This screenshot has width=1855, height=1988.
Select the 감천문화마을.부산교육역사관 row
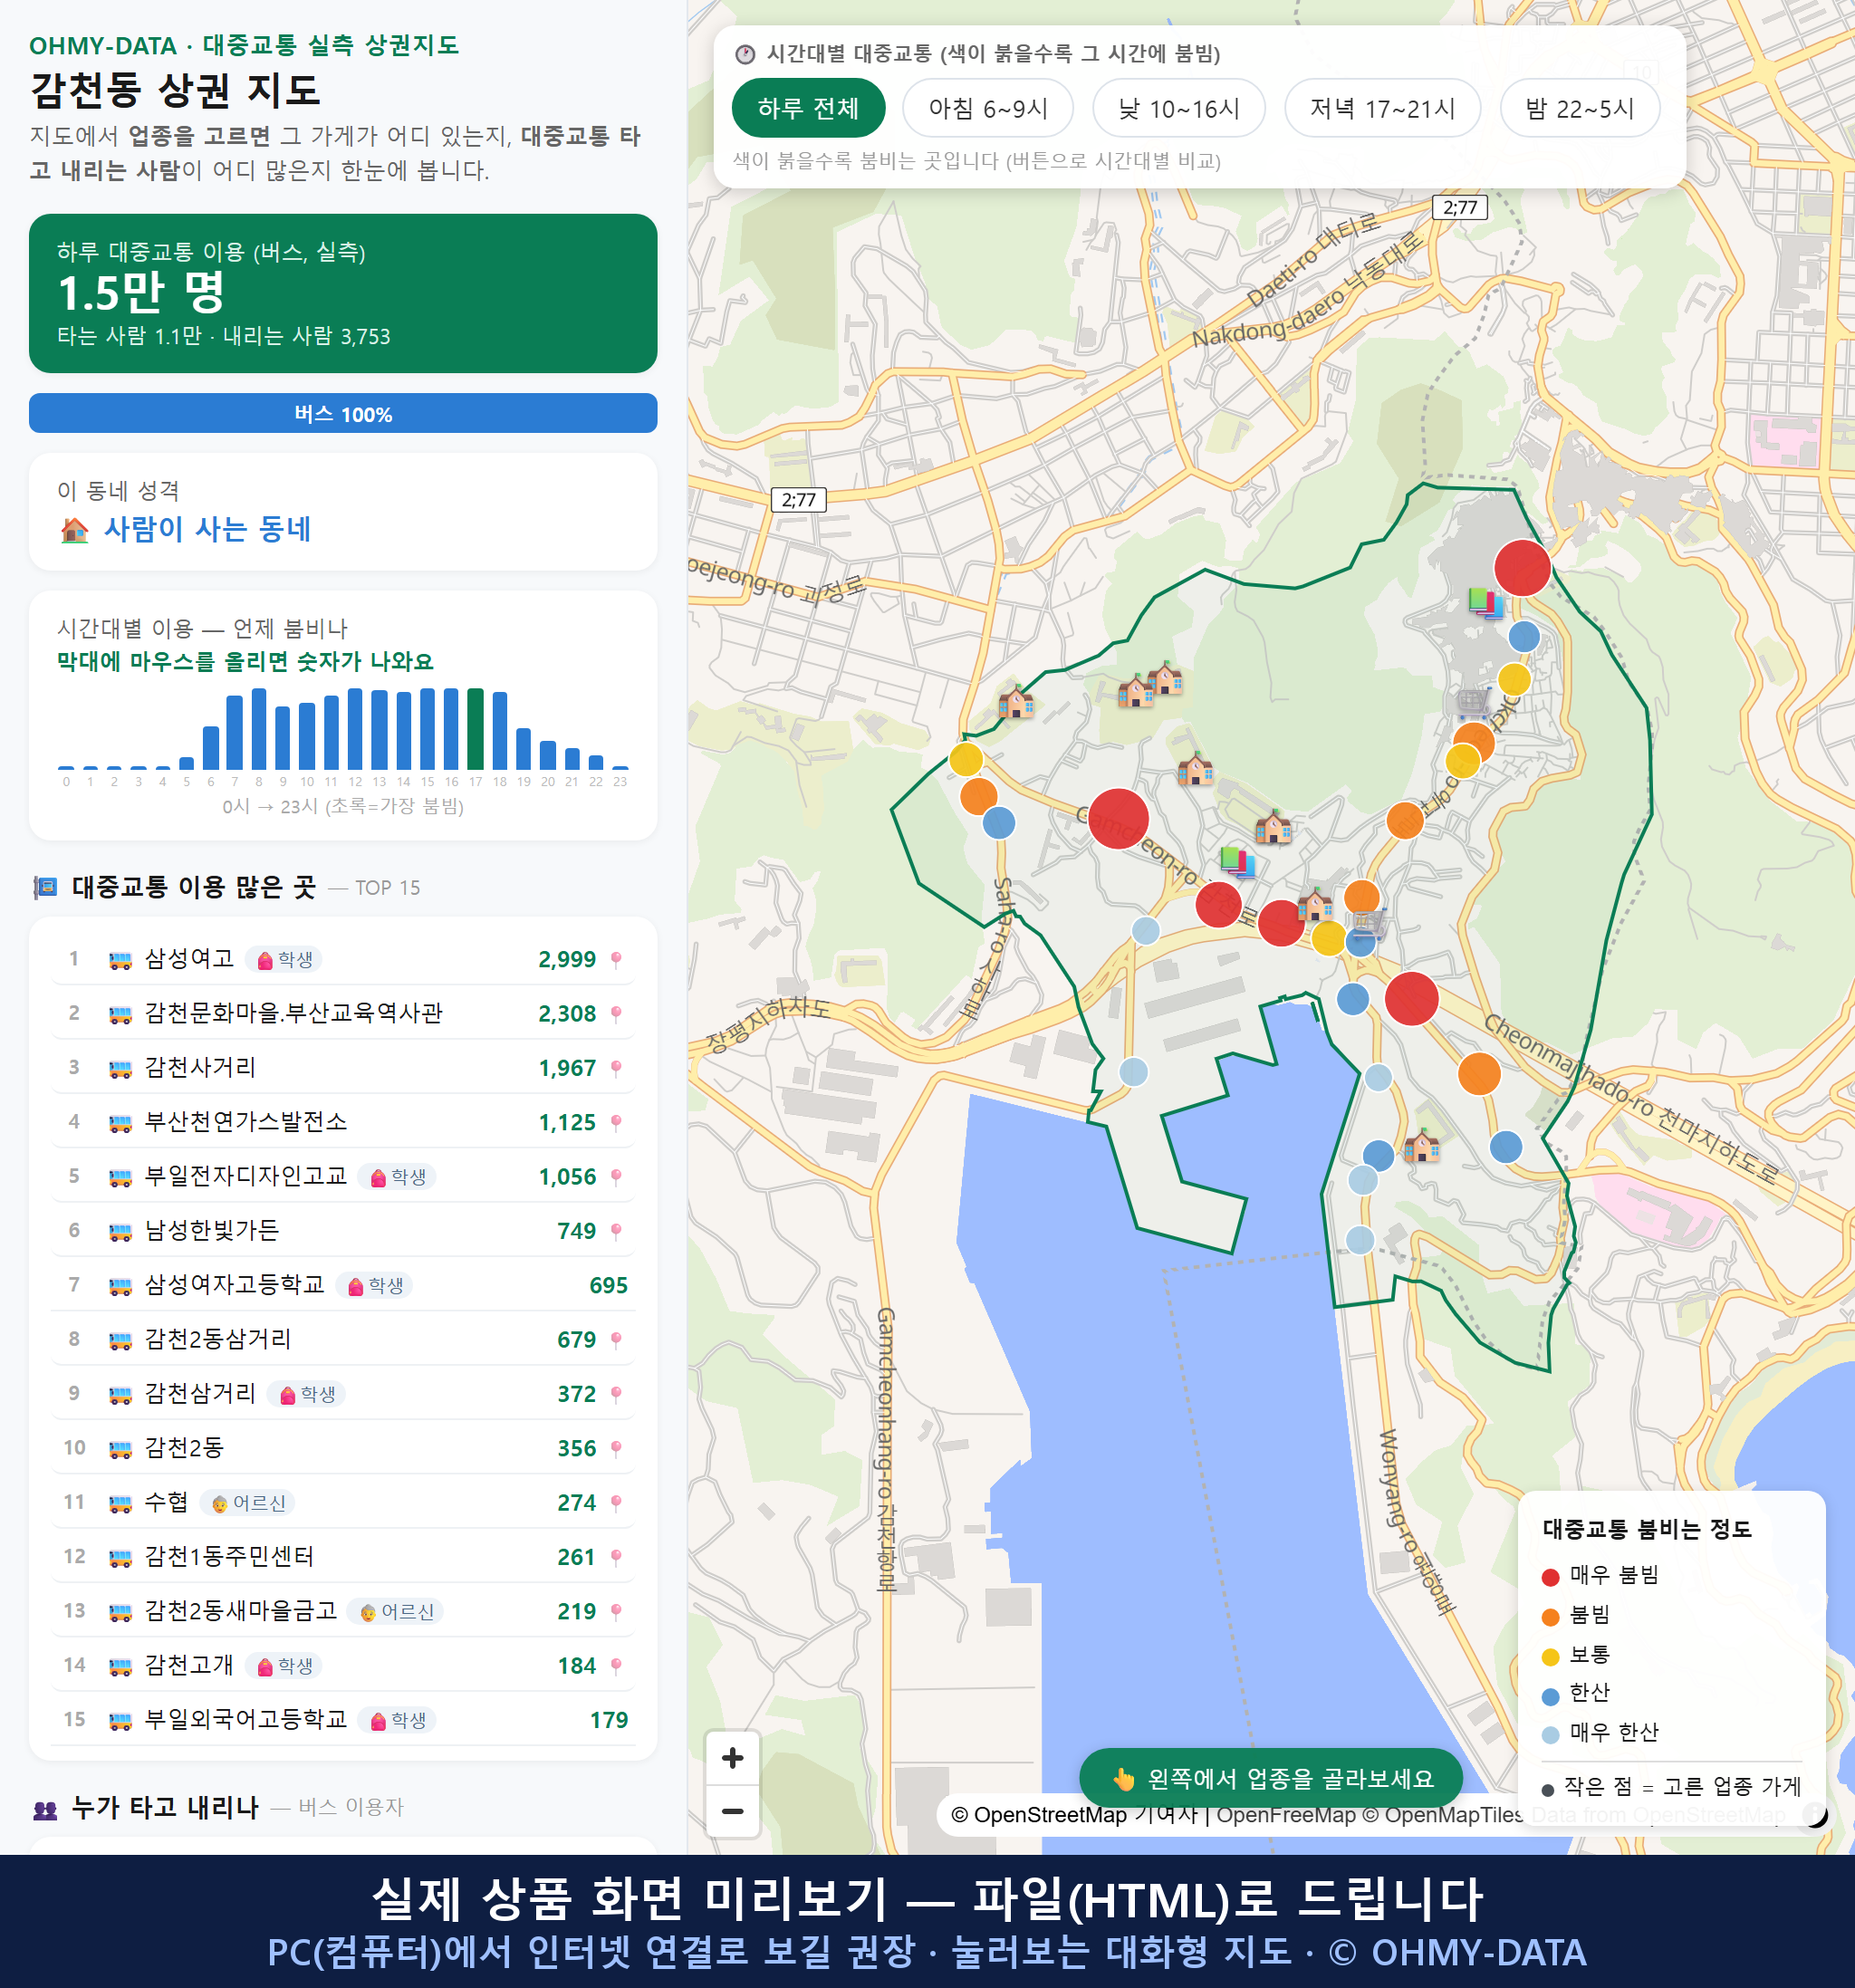point(343,1014)
